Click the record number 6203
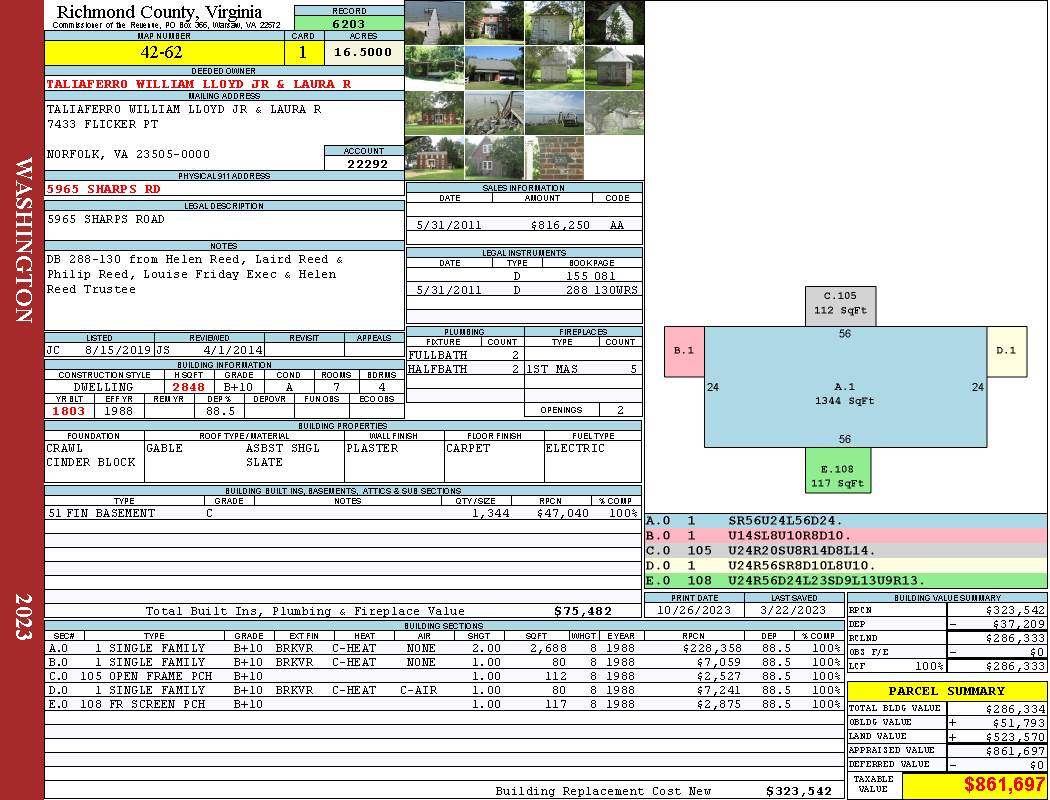 click(x=349, y=23)
